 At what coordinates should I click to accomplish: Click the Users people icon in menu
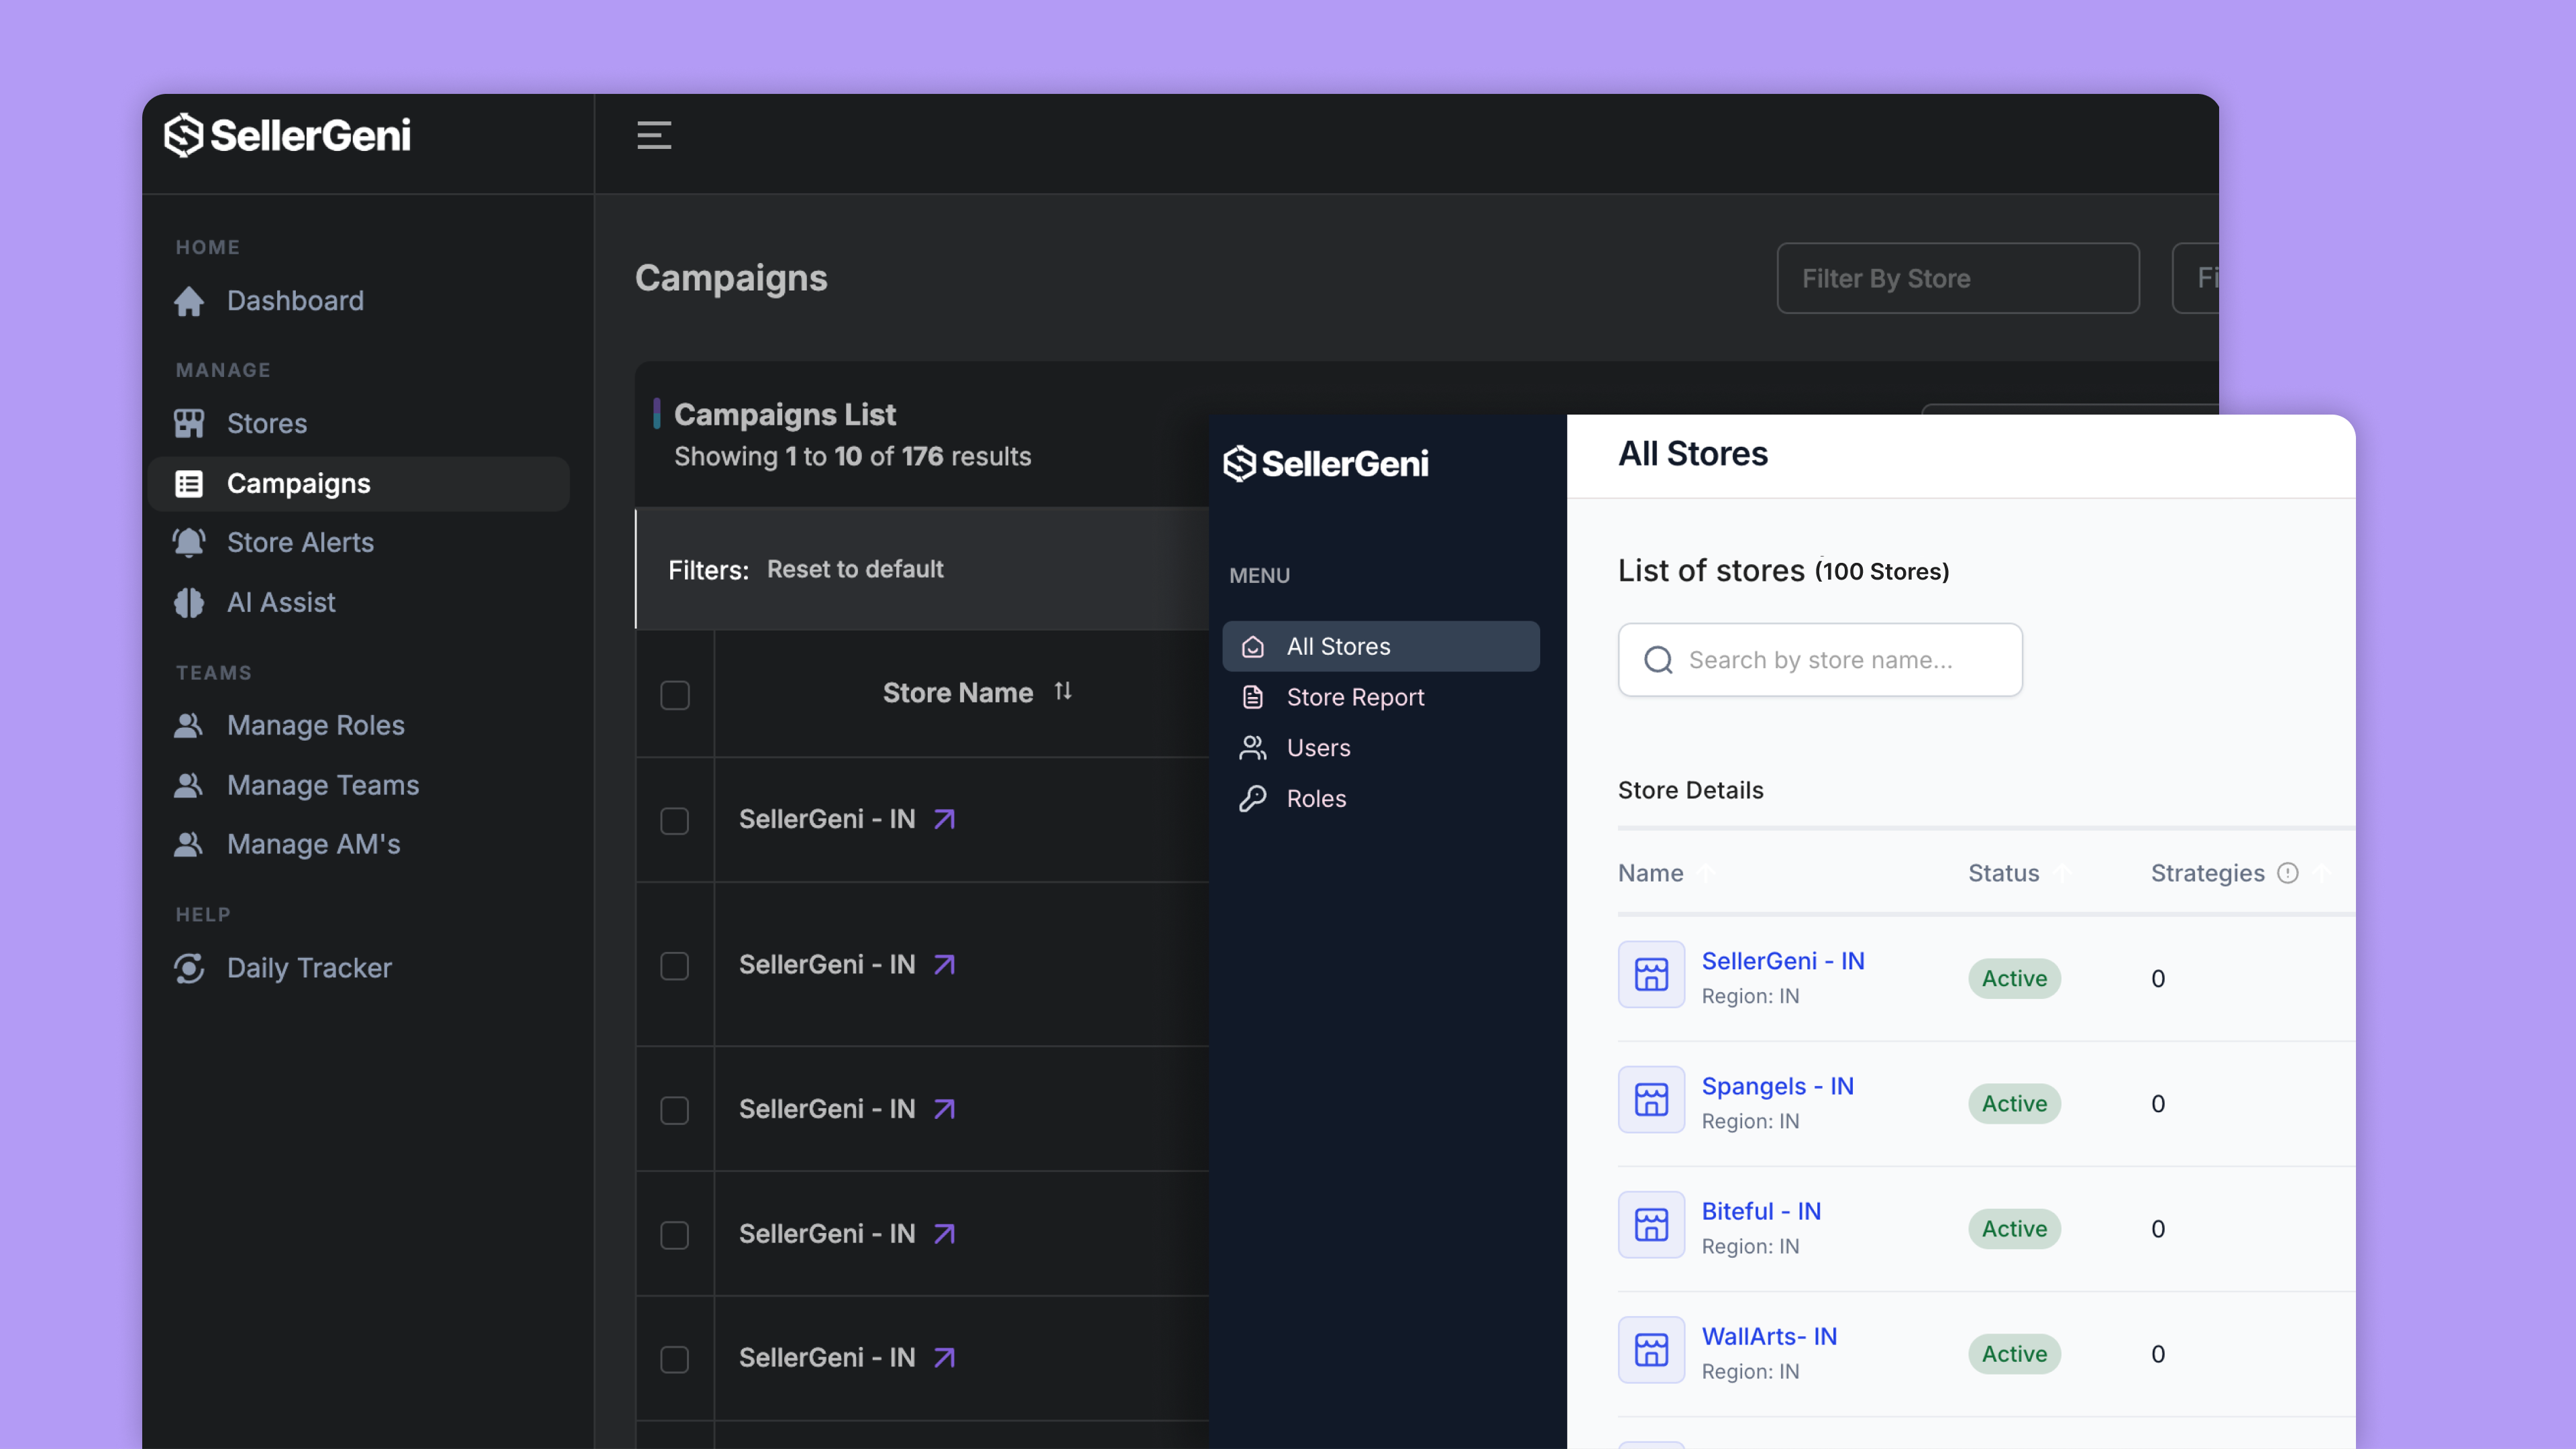(1252, 748)
